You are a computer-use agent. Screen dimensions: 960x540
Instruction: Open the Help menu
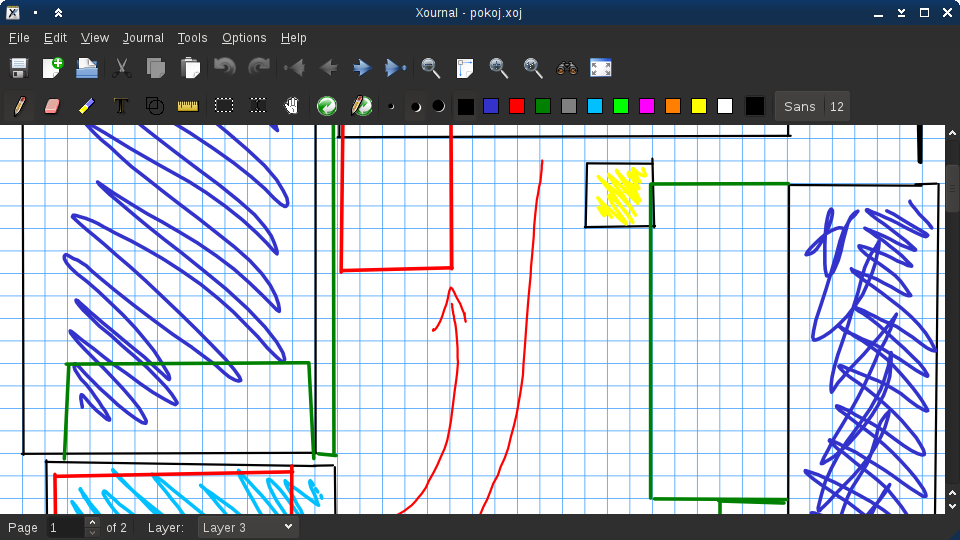click(x=294, y=38)
